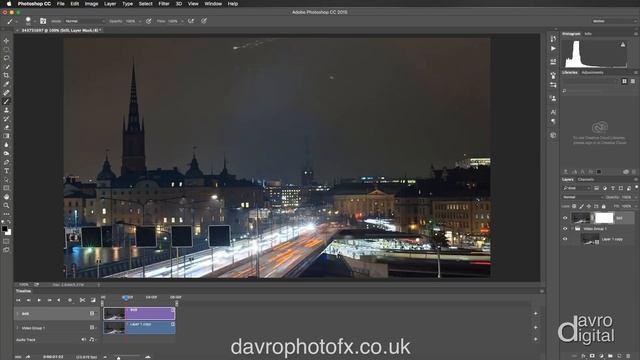The image size is (640, 360).
Task: Toggle pressure for opacity button
Action: (x=149, y=21)
